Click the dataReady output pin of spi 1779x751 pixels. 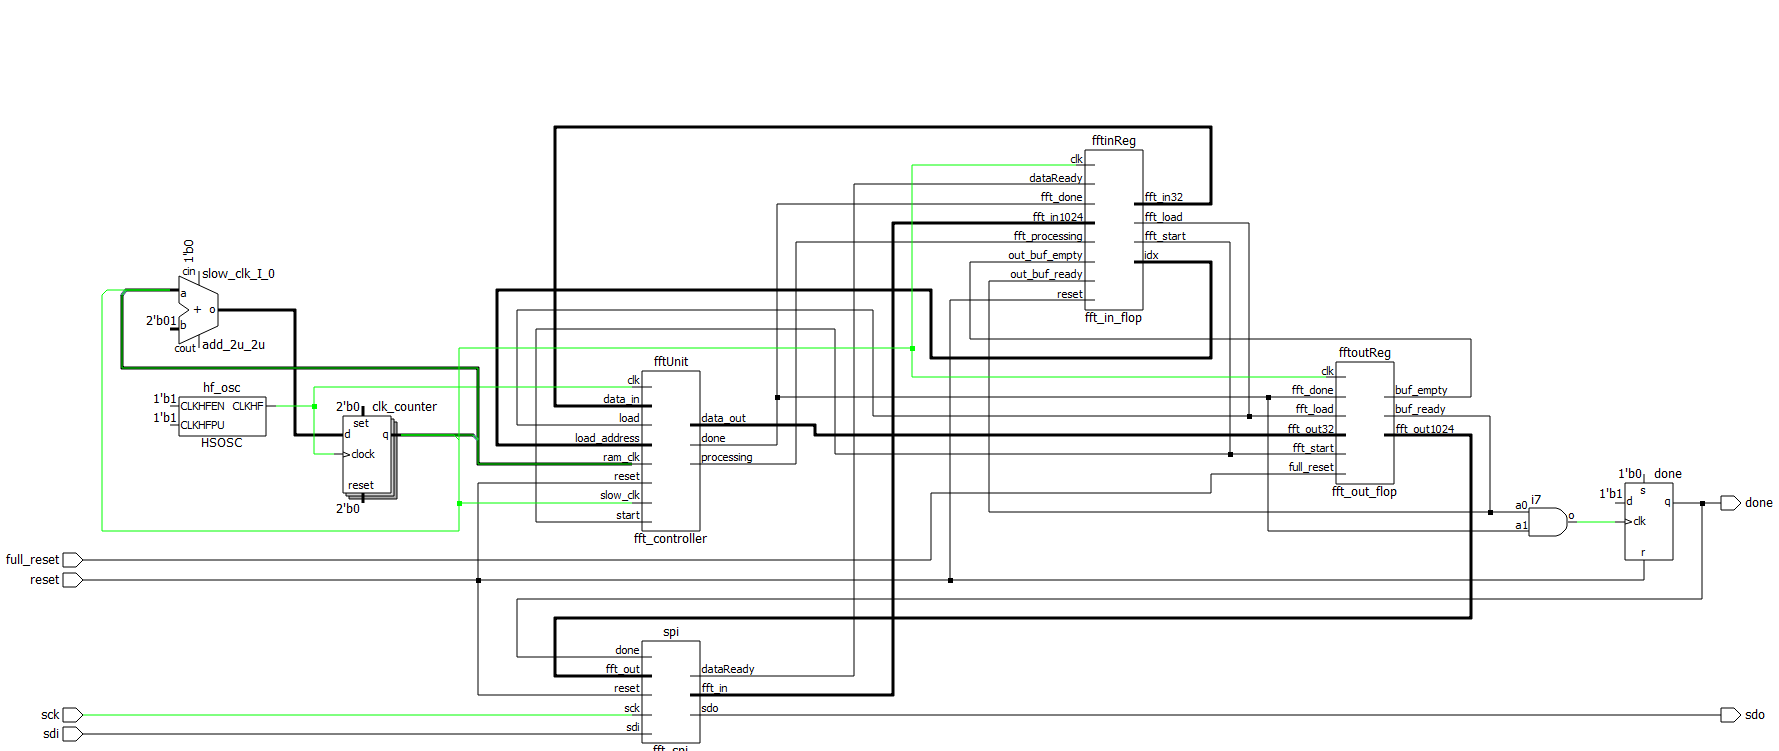[x=728, y=669]
